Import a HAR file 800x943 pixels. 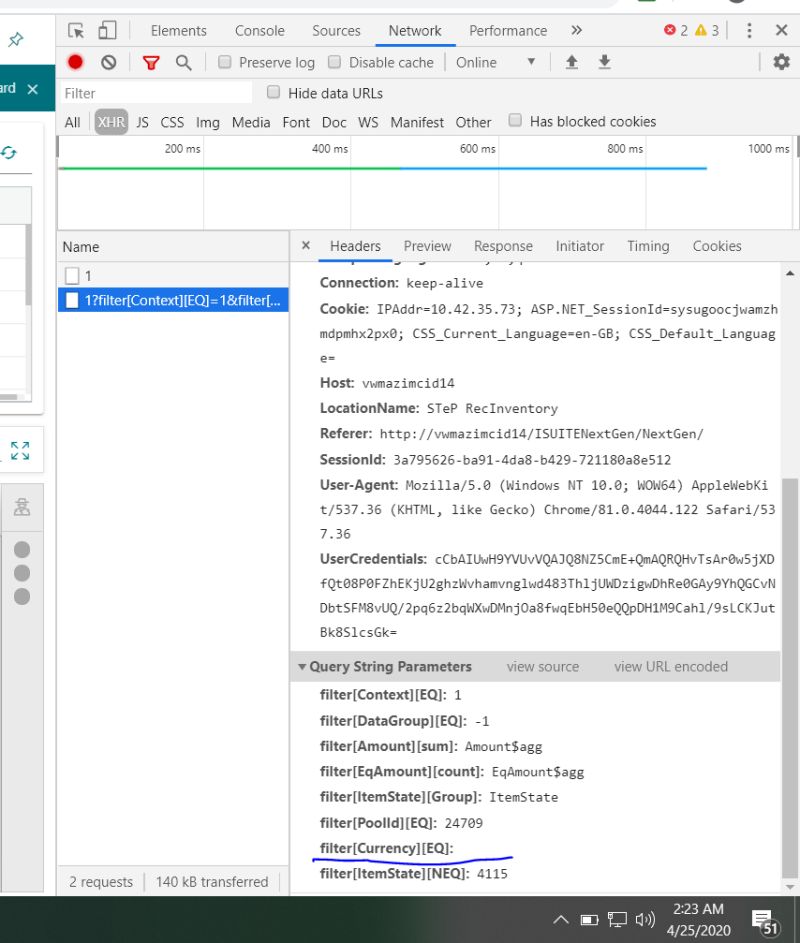point(572,62)
